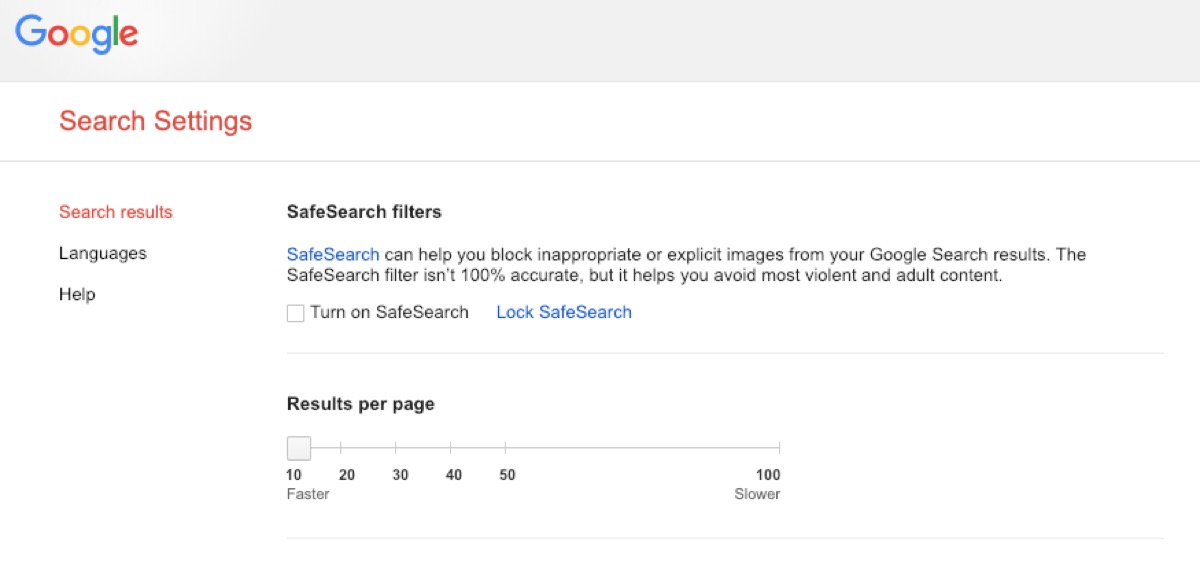Open the Lock SafeSearch link
The height and width of the screenshot is (565, 1200).
[563, 312]
